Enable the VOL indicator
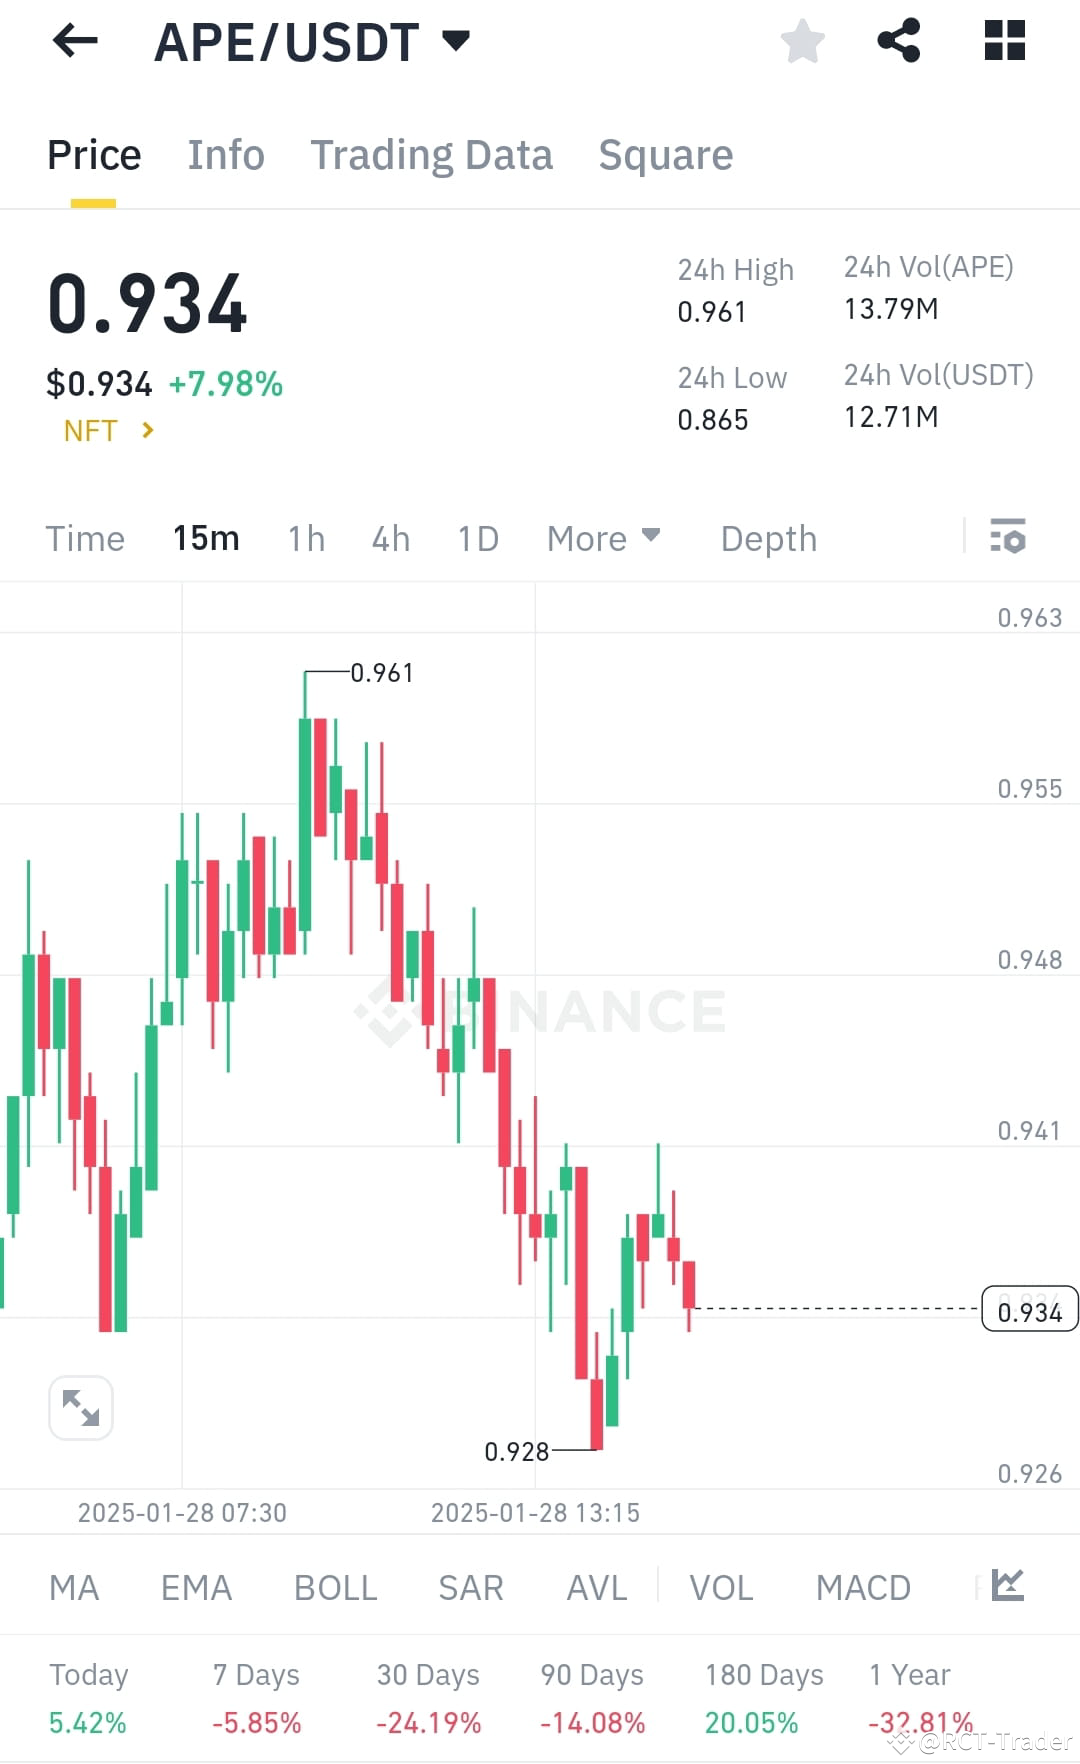The width and height of the screenshot is (1080, 1764). tap(720, 1586)
